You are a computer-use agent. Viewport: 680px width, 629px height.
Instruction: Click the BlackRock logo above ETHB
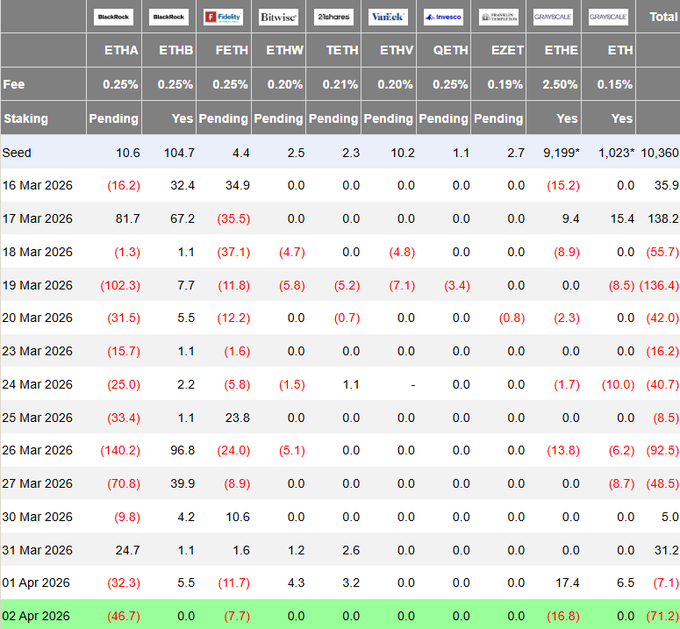tap(168, 17)
